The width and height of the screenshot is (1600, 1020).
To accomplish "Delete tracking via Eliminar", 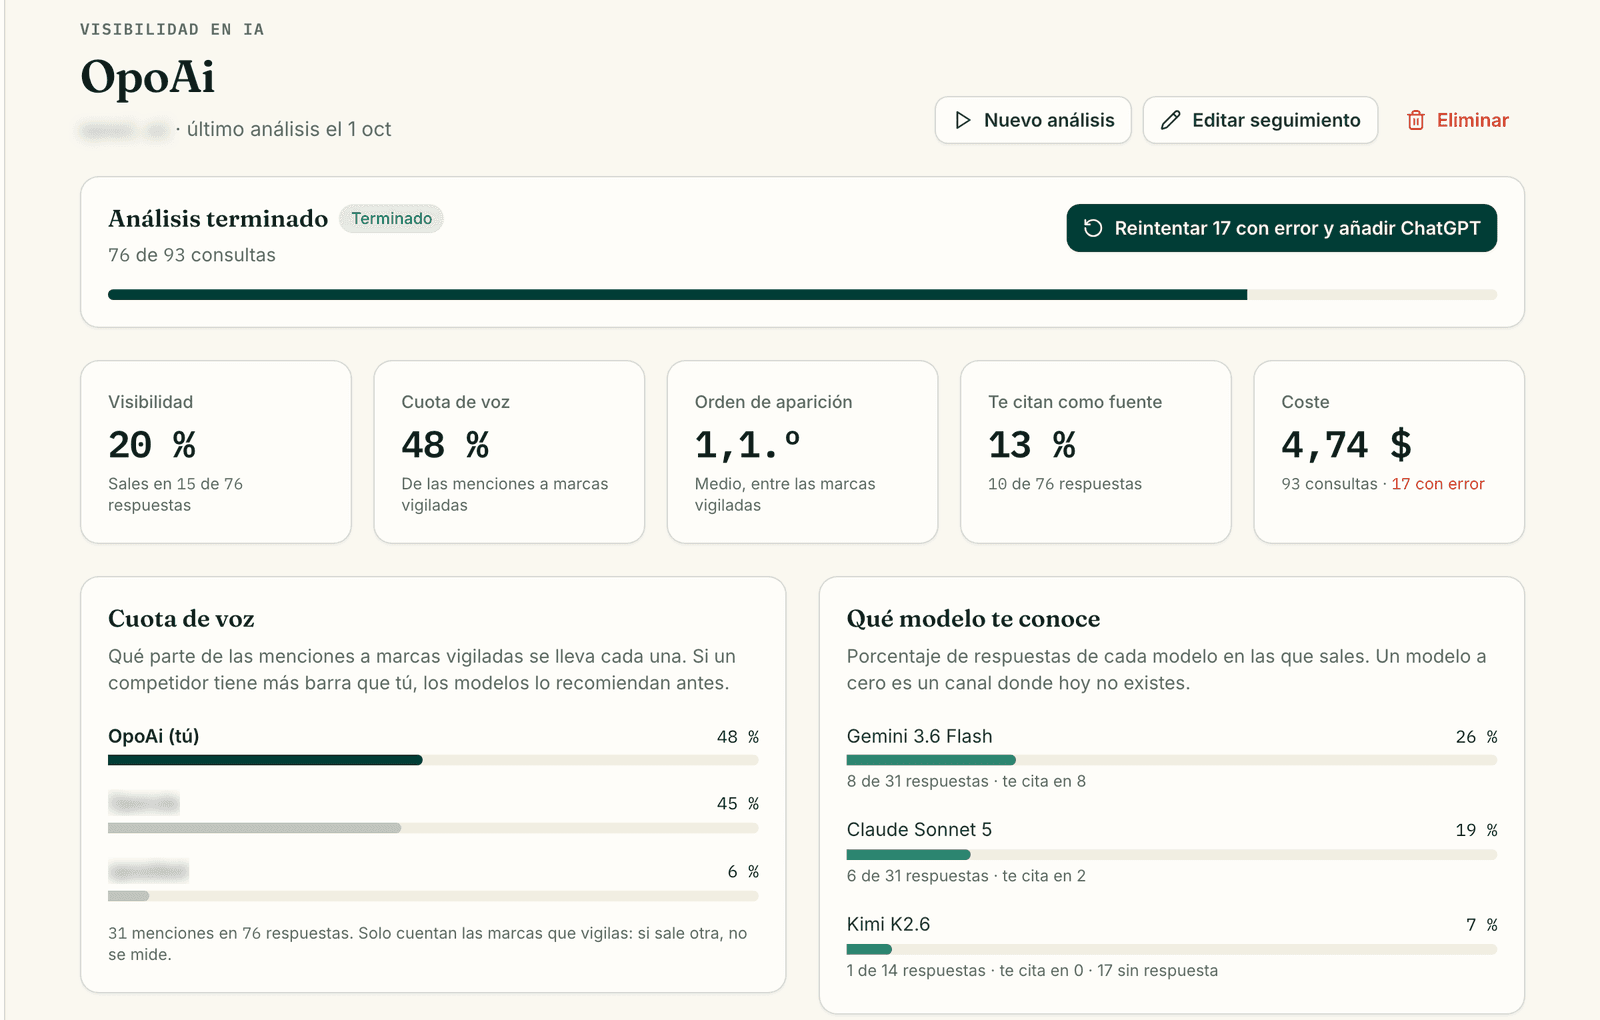I will click(1458, 120).
